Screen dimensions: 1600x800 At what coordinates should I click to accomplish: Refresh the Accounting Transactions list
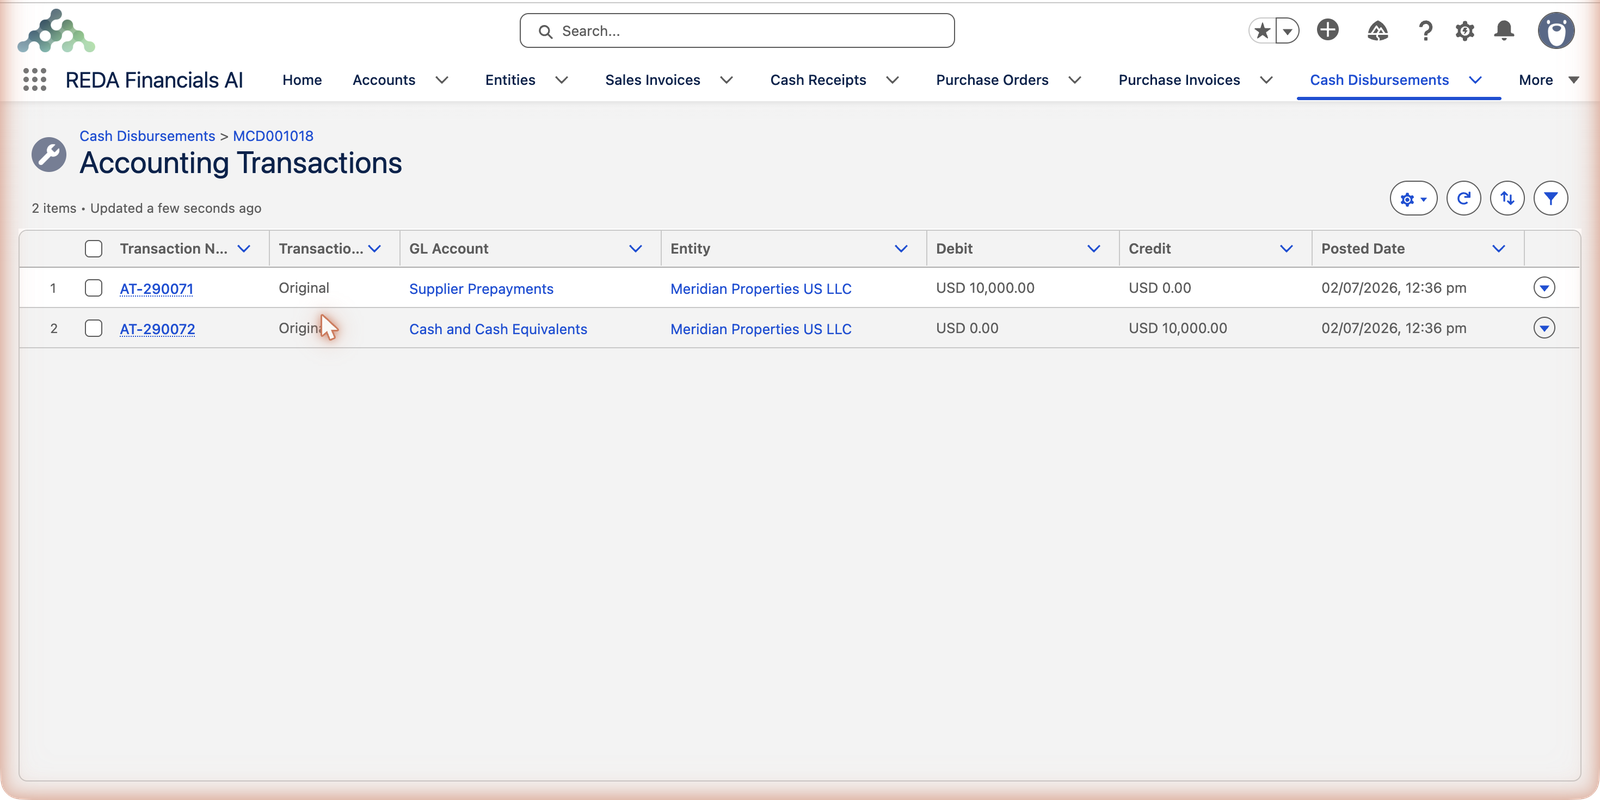point(1464,198)
